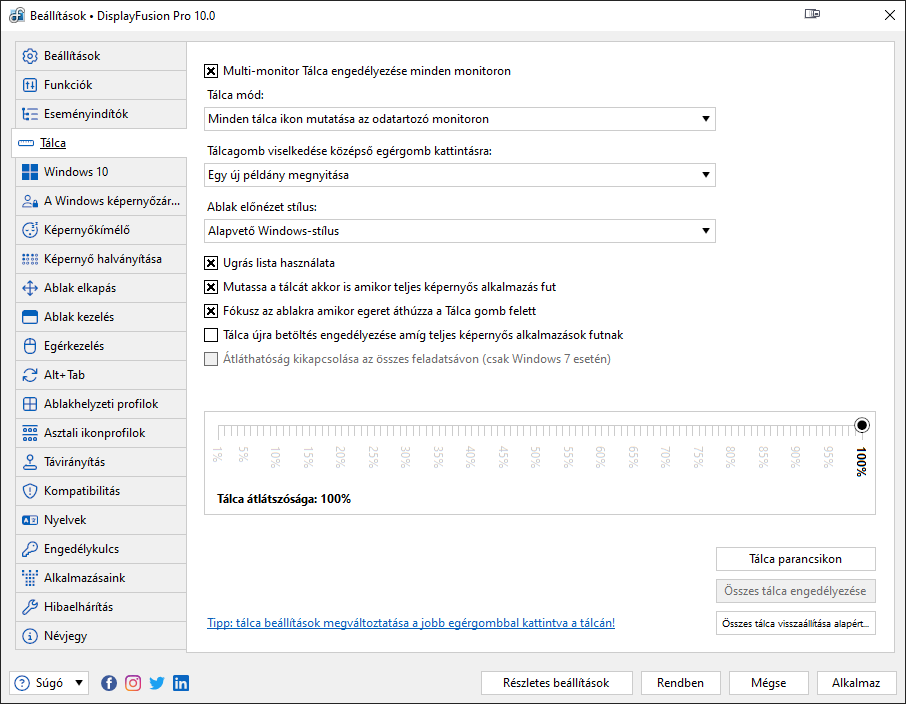Click the Alkalmaz button
This screenshot has width=906, height=704.
tap(856, 683)
